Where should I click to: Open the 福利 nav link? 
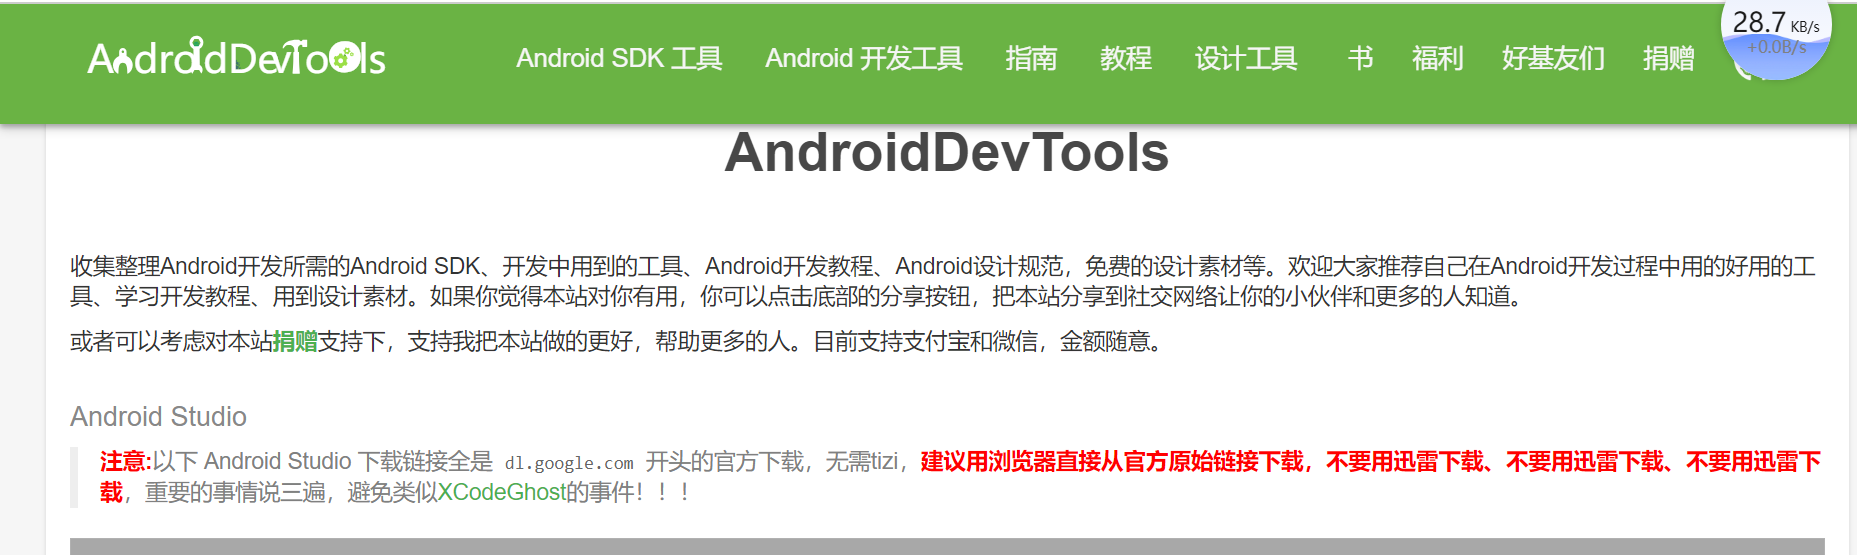[1437, 58]
